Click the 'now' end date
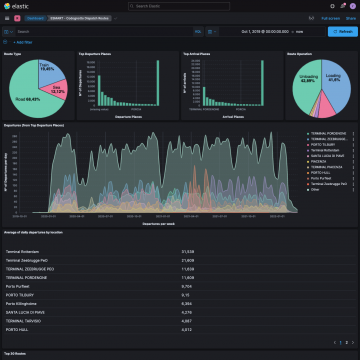The width and height of the screenshot is (360, 360). (x=299, y=32)
